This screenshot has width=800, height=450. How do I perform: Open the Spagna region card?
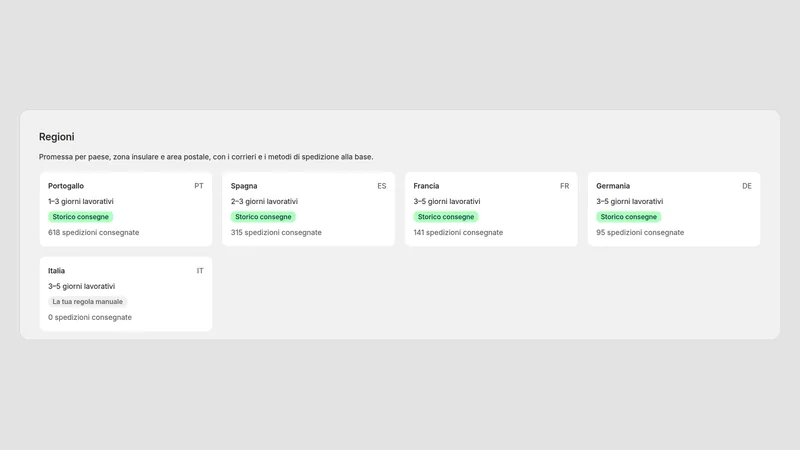(x=308, y=209)
